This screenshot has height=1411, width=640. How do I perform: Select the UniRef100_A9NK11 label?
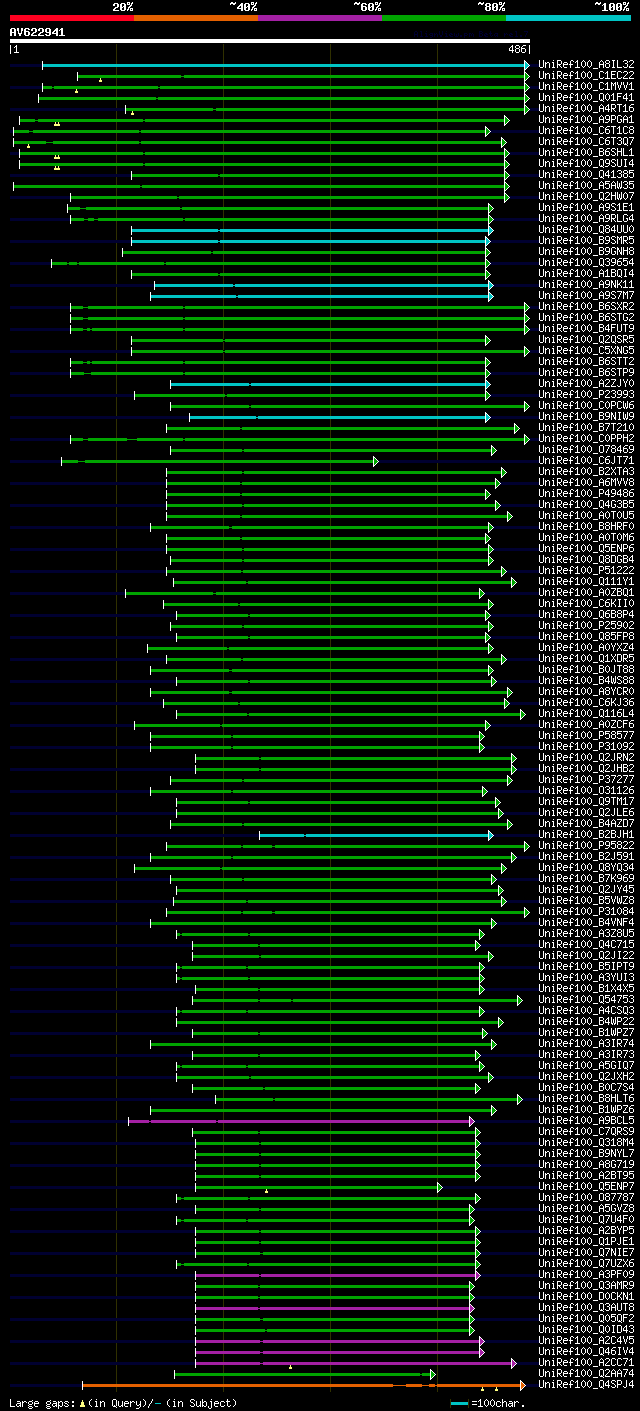pyautogui.click(x=586, y=285)
